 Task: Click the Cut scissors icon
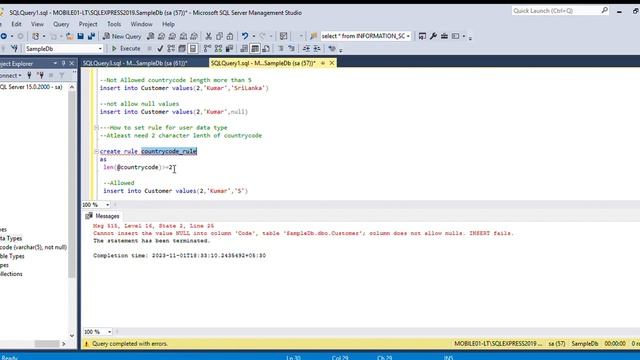coord(209,36)
